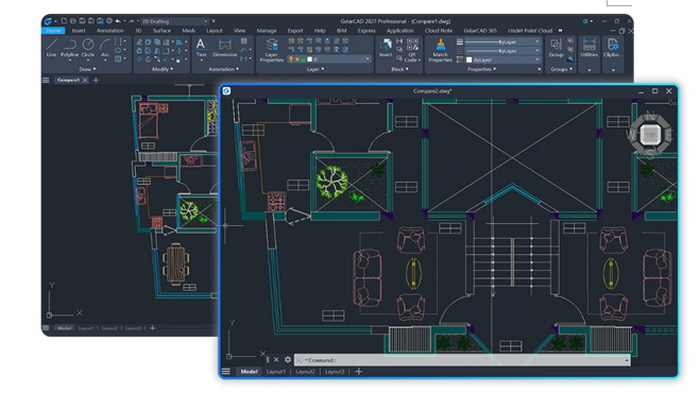The image size is (700, 394).
Task: Select Model tab in Compare1 window
Action: (x=64, y=328)
